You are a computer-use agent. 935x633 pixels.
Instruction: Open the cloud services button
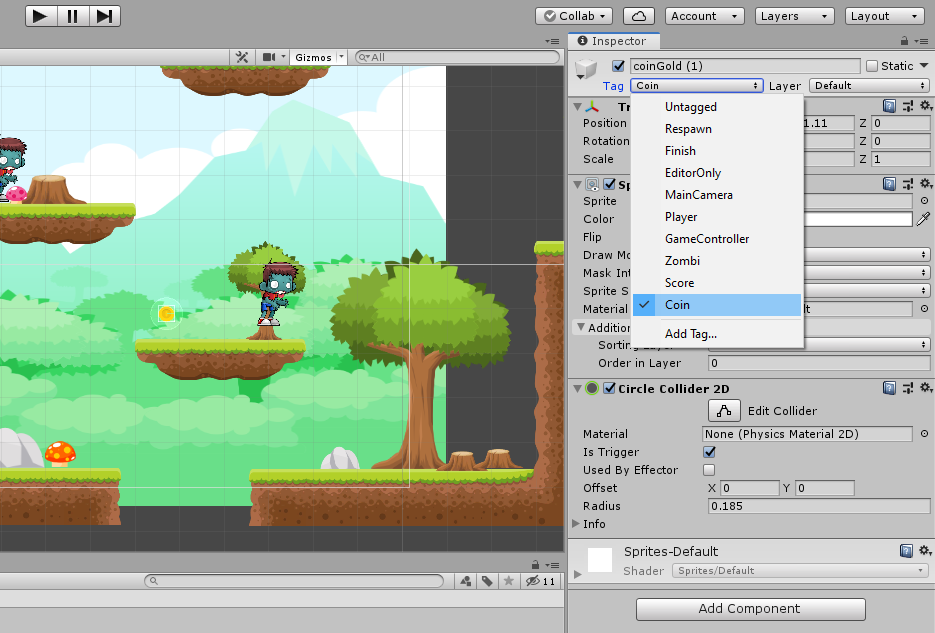639,16
